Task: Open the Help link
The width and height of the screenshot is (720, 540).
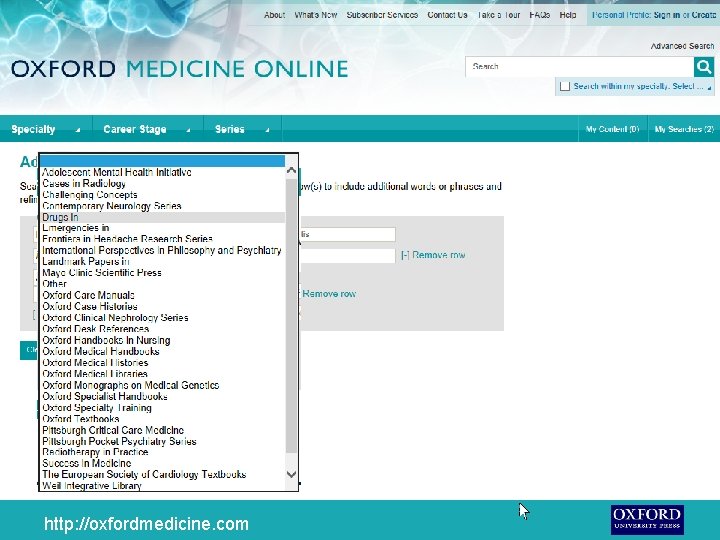Action: [568, 15]
